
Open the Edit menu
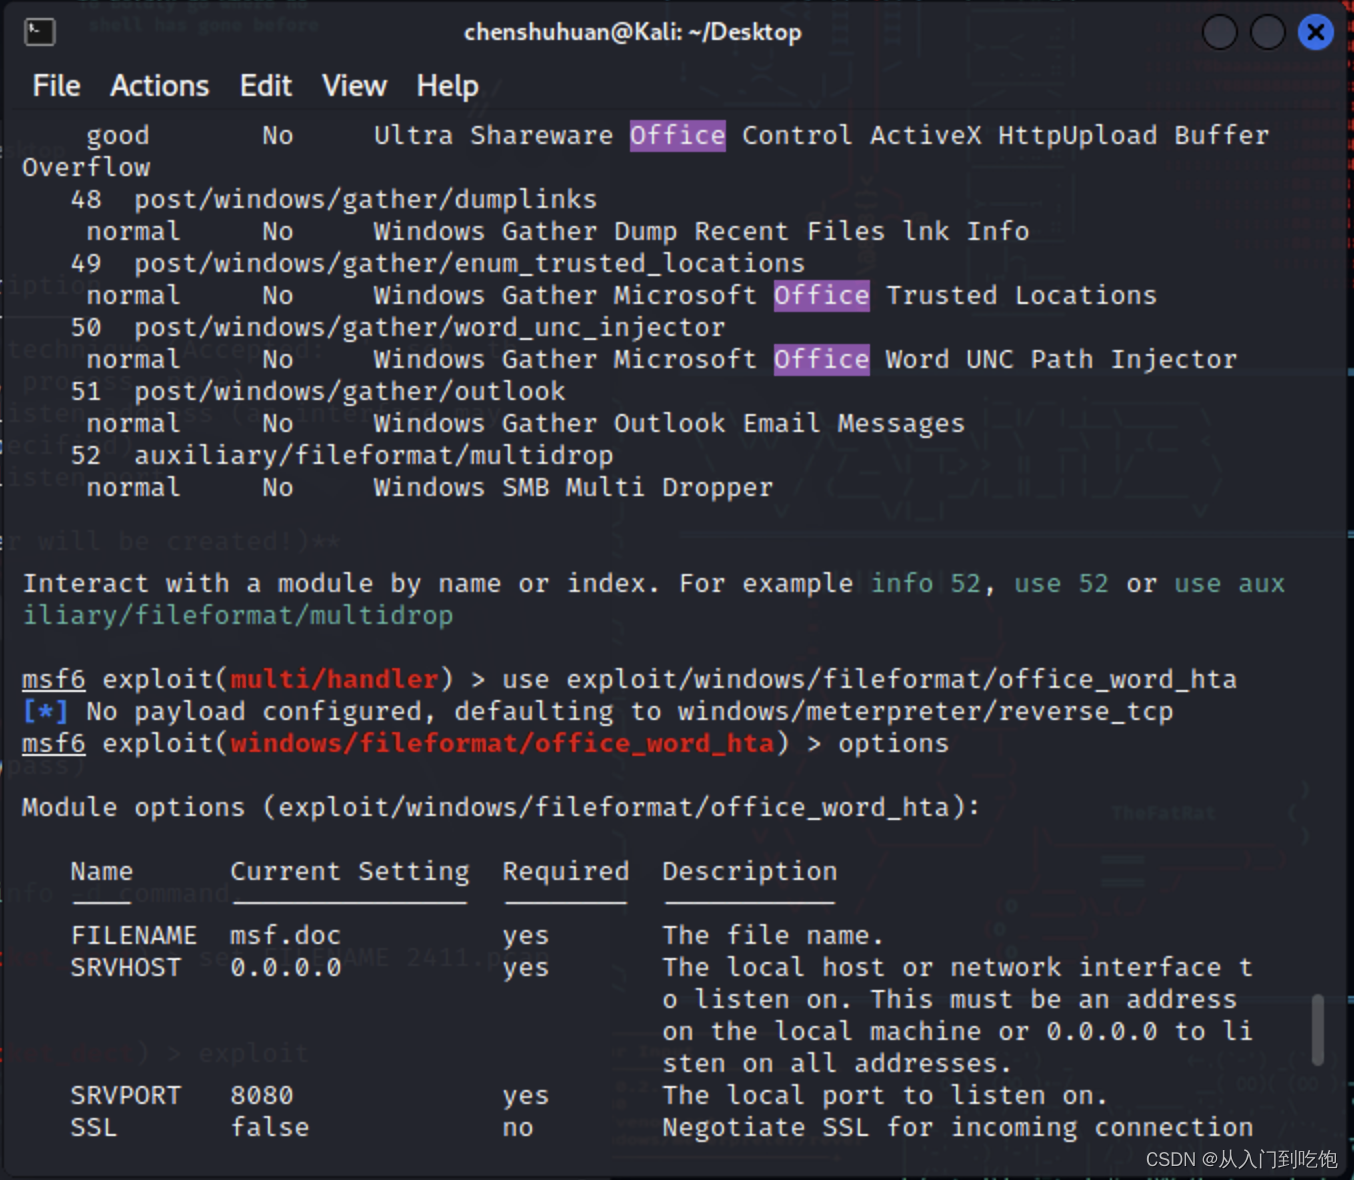point(266,86)
